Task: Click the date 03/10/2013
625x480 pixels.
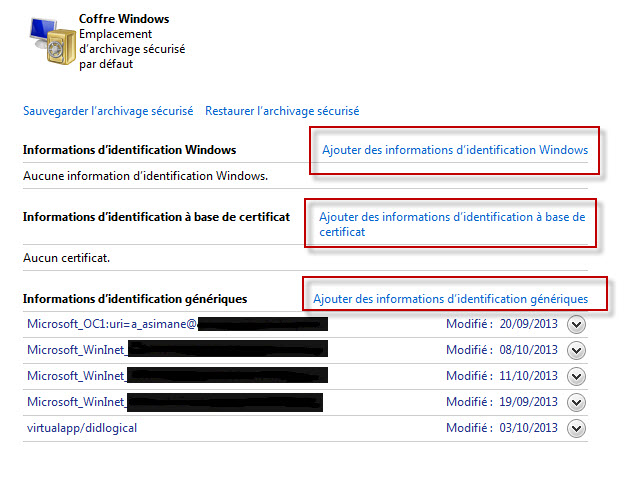Action: coord(529,428)
